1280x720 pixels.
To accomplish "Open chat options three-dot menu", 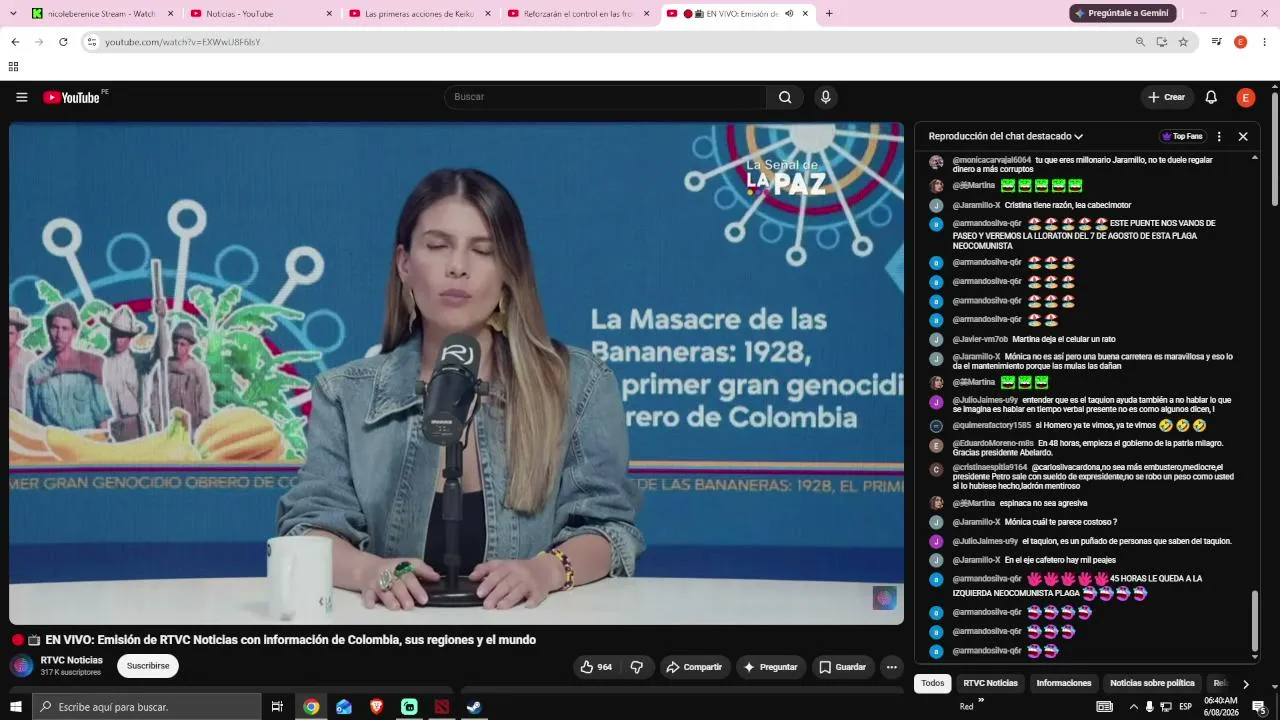I will pyautogui.click(x=1219, y=136).
